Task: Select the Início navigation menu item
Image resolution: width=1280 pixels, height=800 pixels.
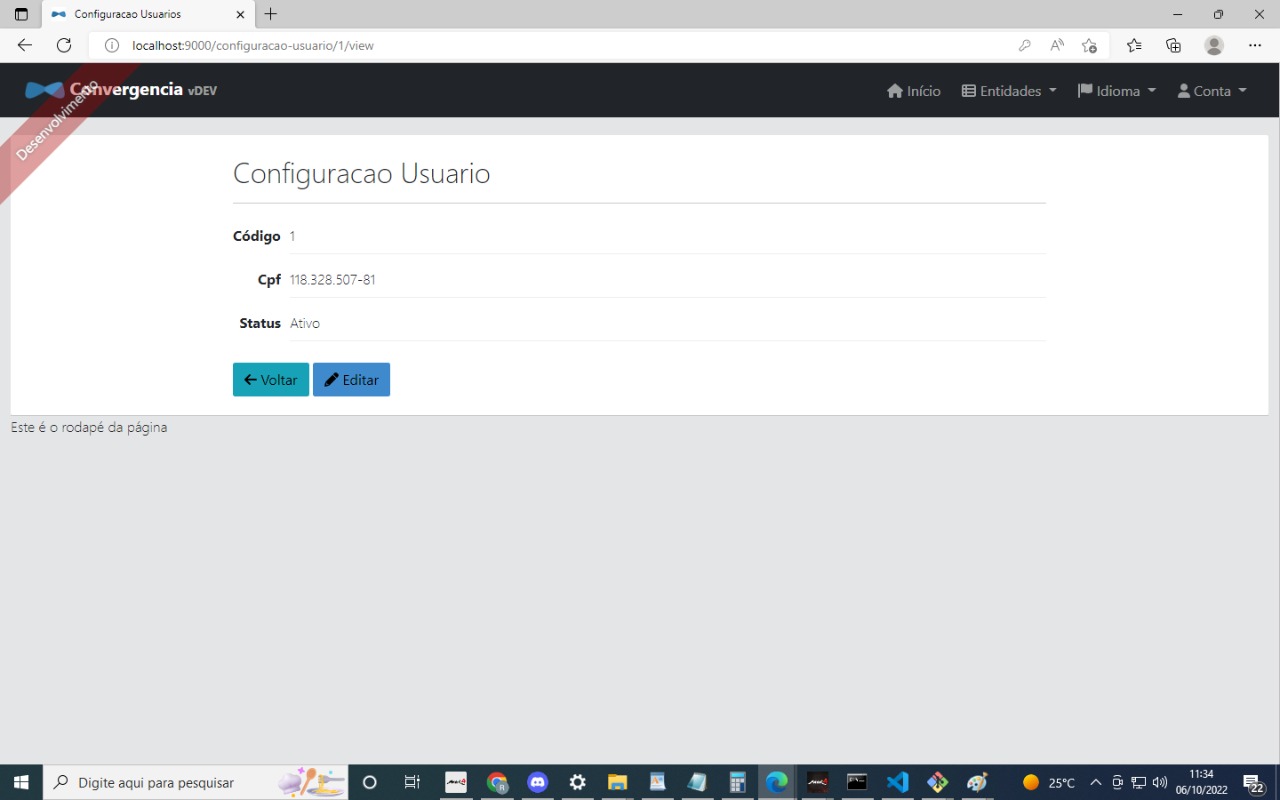Action: [913, 90]
